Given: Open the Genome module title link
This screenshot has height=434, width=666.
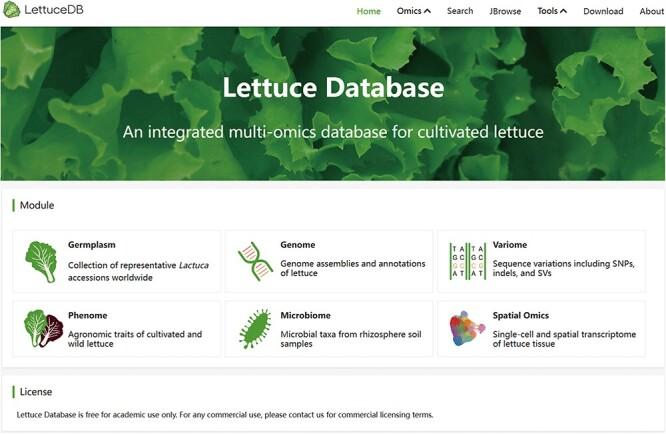Looking at the screenshot, I should tap(298, 244).
